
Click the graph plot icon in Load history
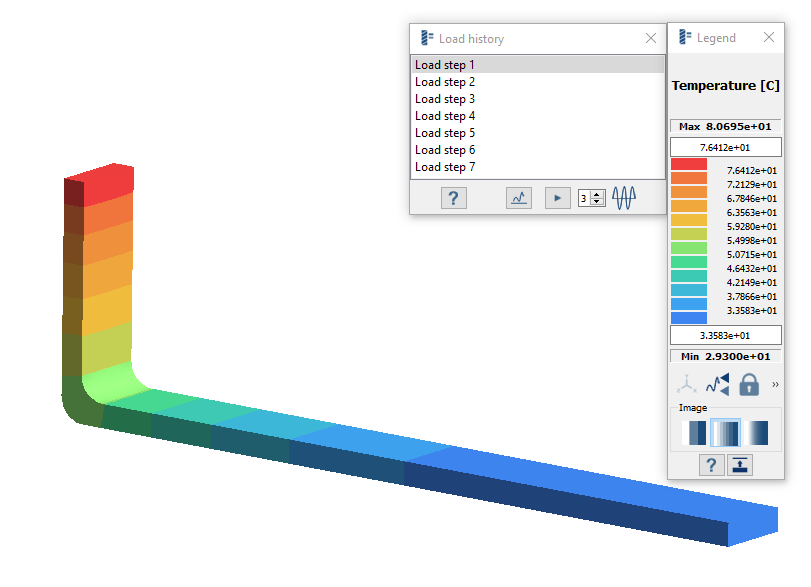[x=518, y=198]
